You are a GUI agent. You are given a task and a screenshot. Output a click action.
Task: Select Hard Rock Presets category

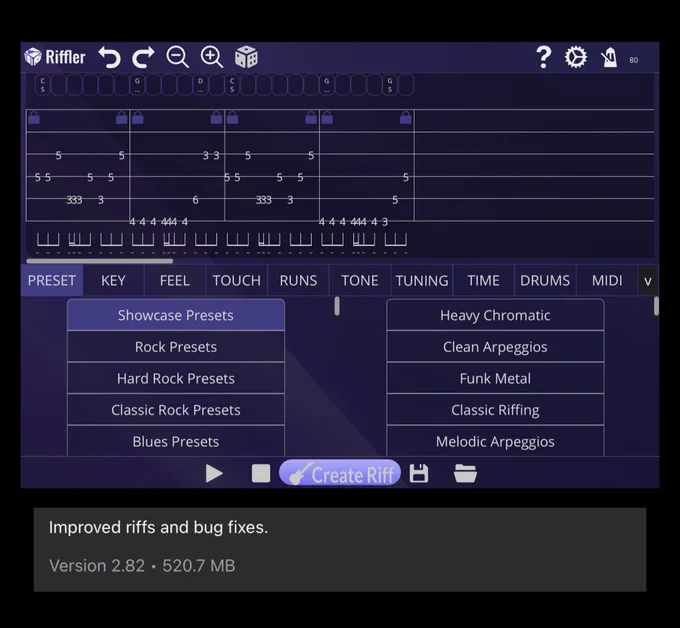click(x=176, y=379)
